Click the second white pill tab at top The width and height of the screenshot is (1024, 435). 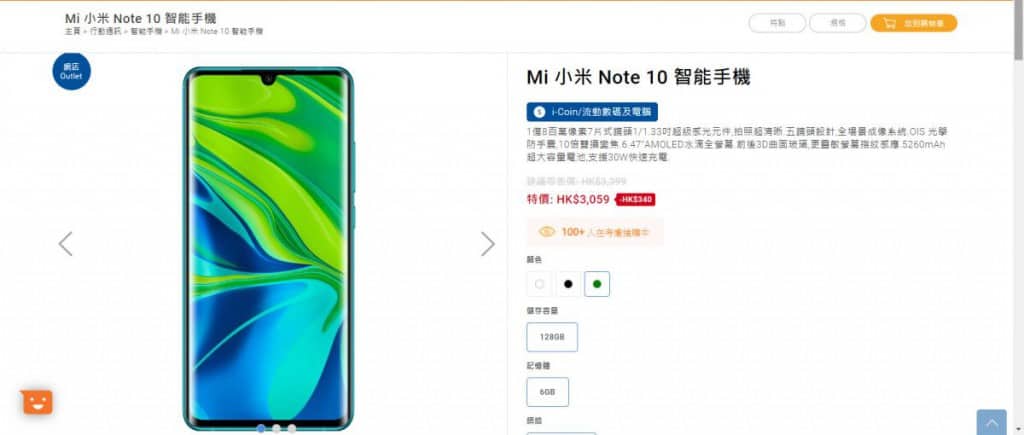click(x=838, y=24)
